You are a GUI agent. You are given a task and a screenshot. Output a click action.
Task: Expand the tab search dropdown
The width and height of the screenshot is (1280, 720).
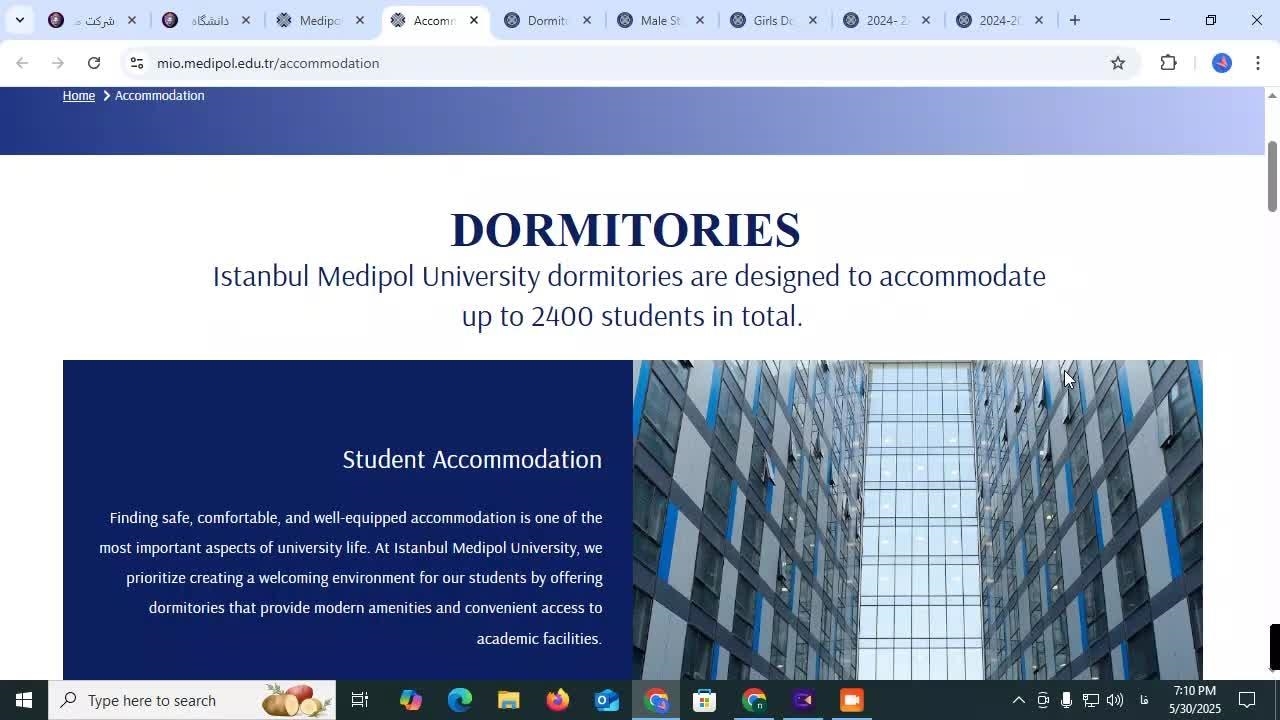19,20
